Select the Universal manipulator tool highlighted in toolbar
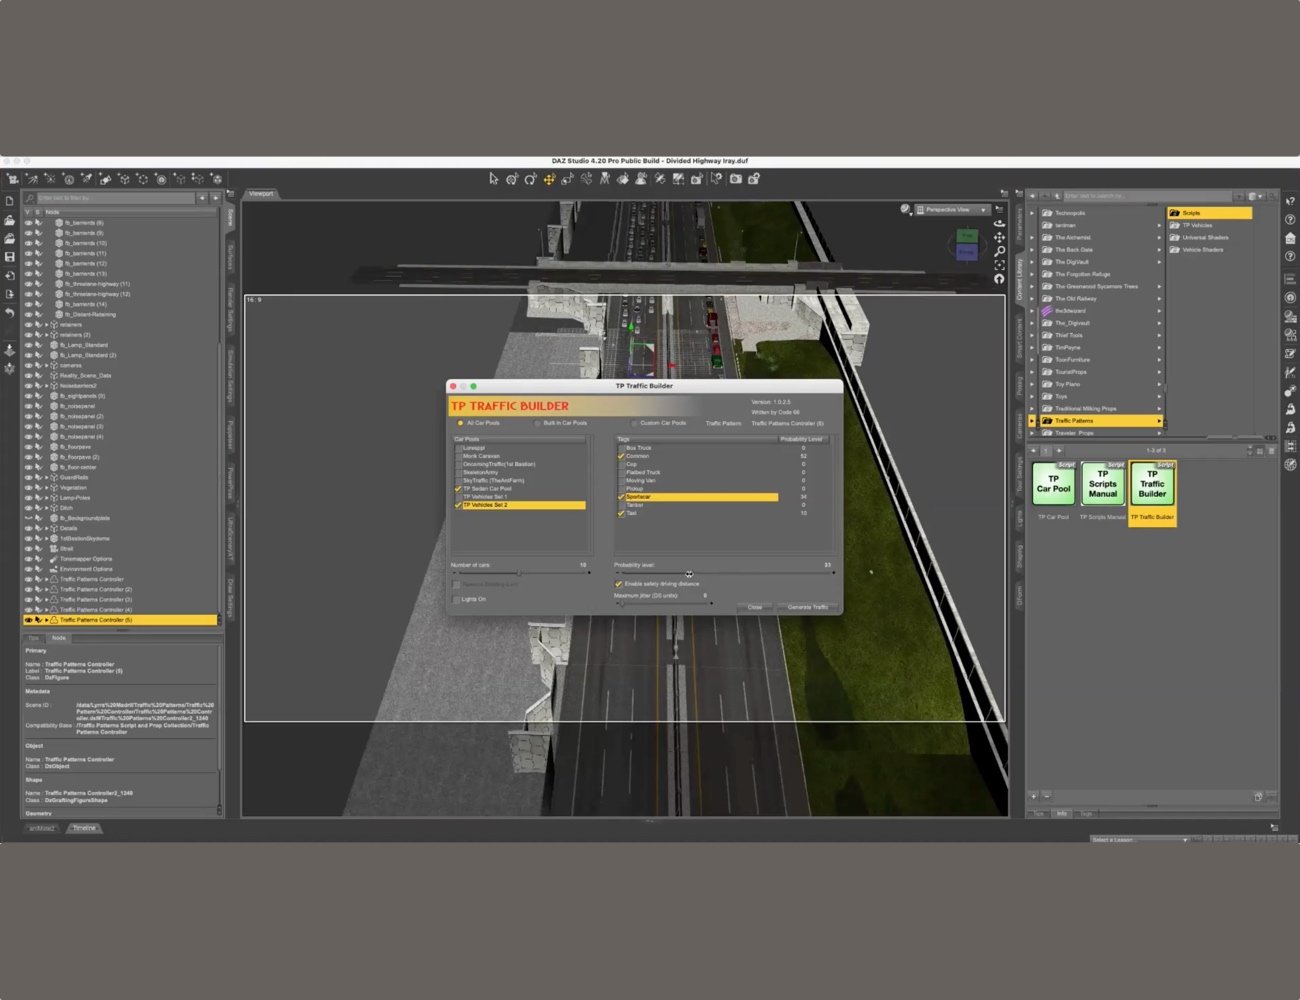This screenshot has height=1000, width=1300. (x=549, y=179)
